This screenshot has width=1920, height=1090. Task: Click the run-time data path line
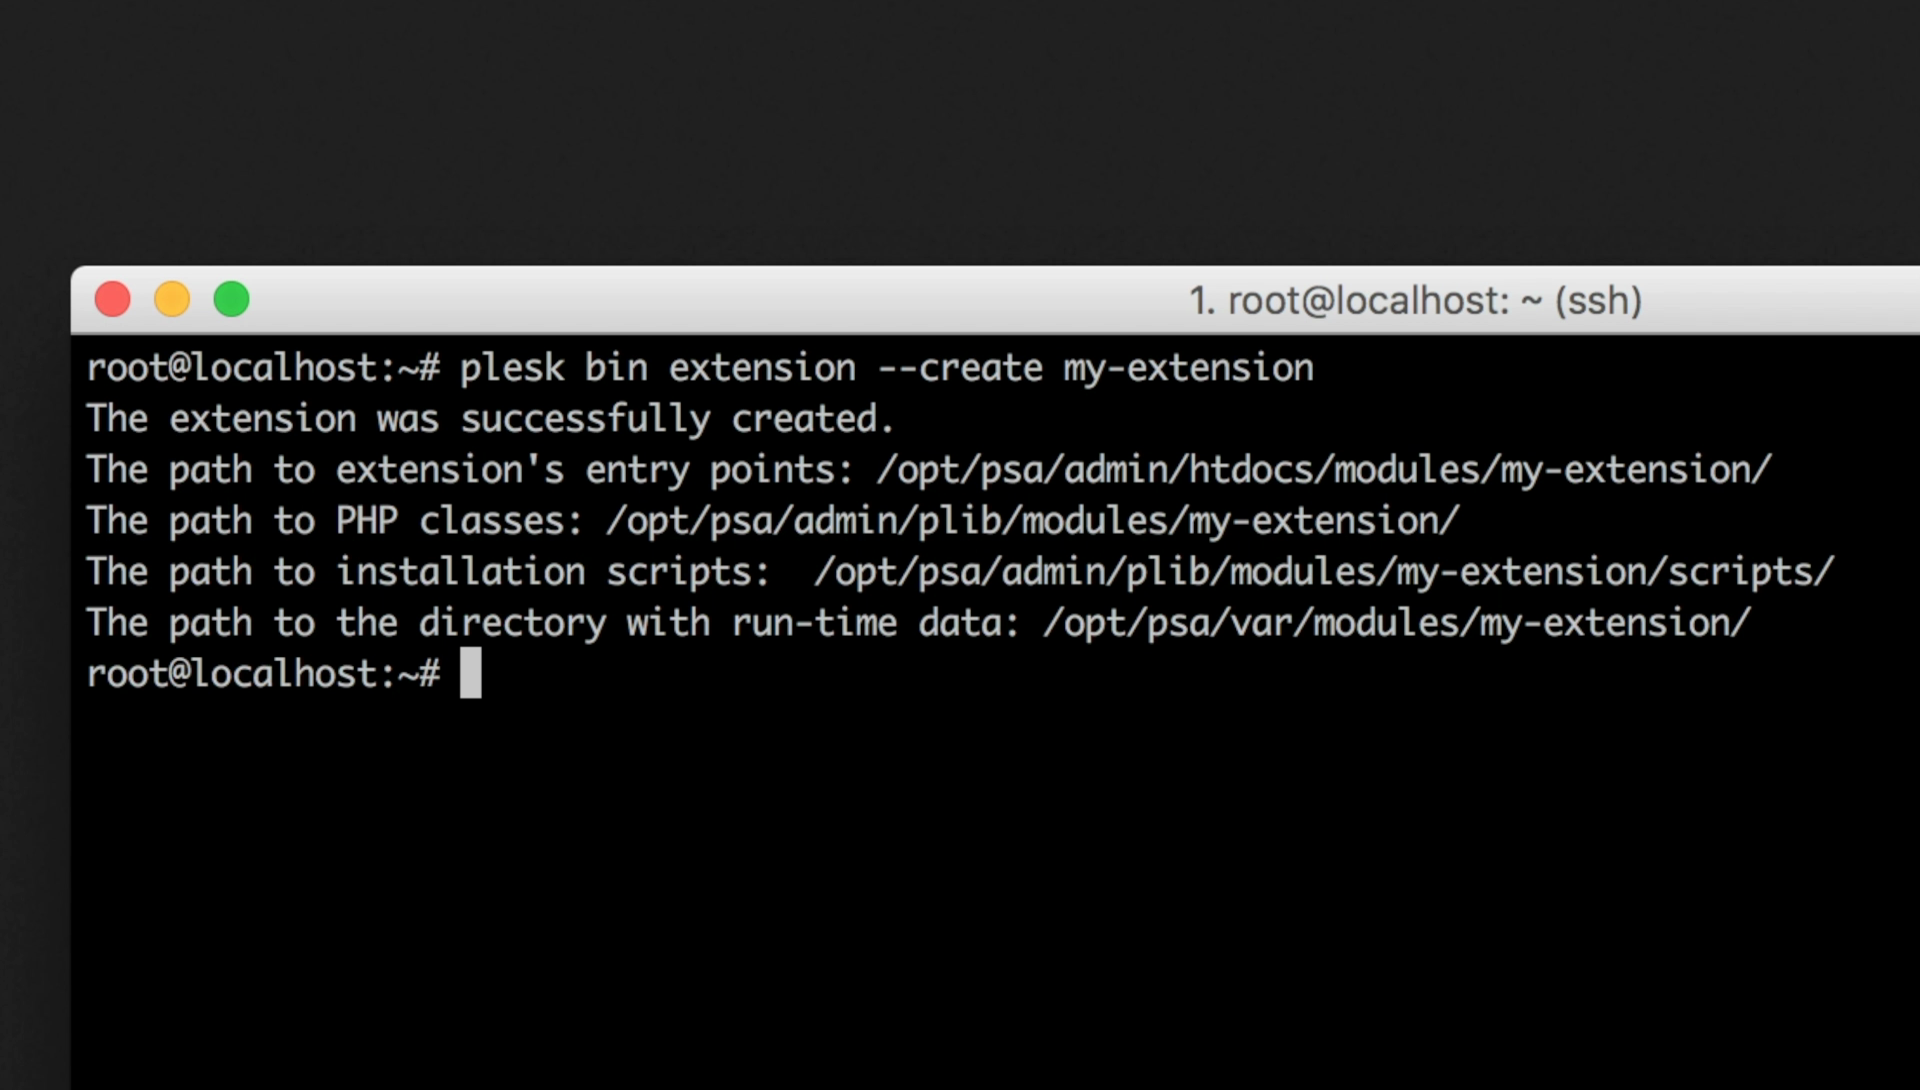point(918,621)
